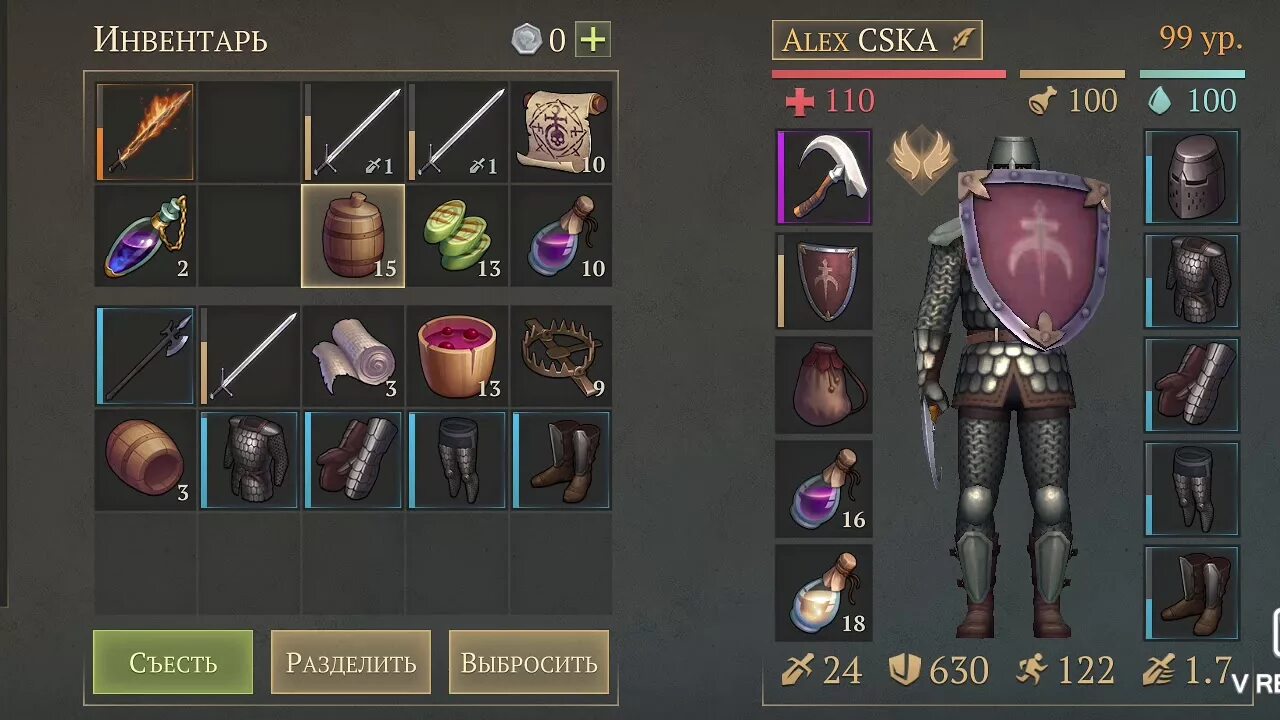Click the Разделить button

(x=351, y=662)
